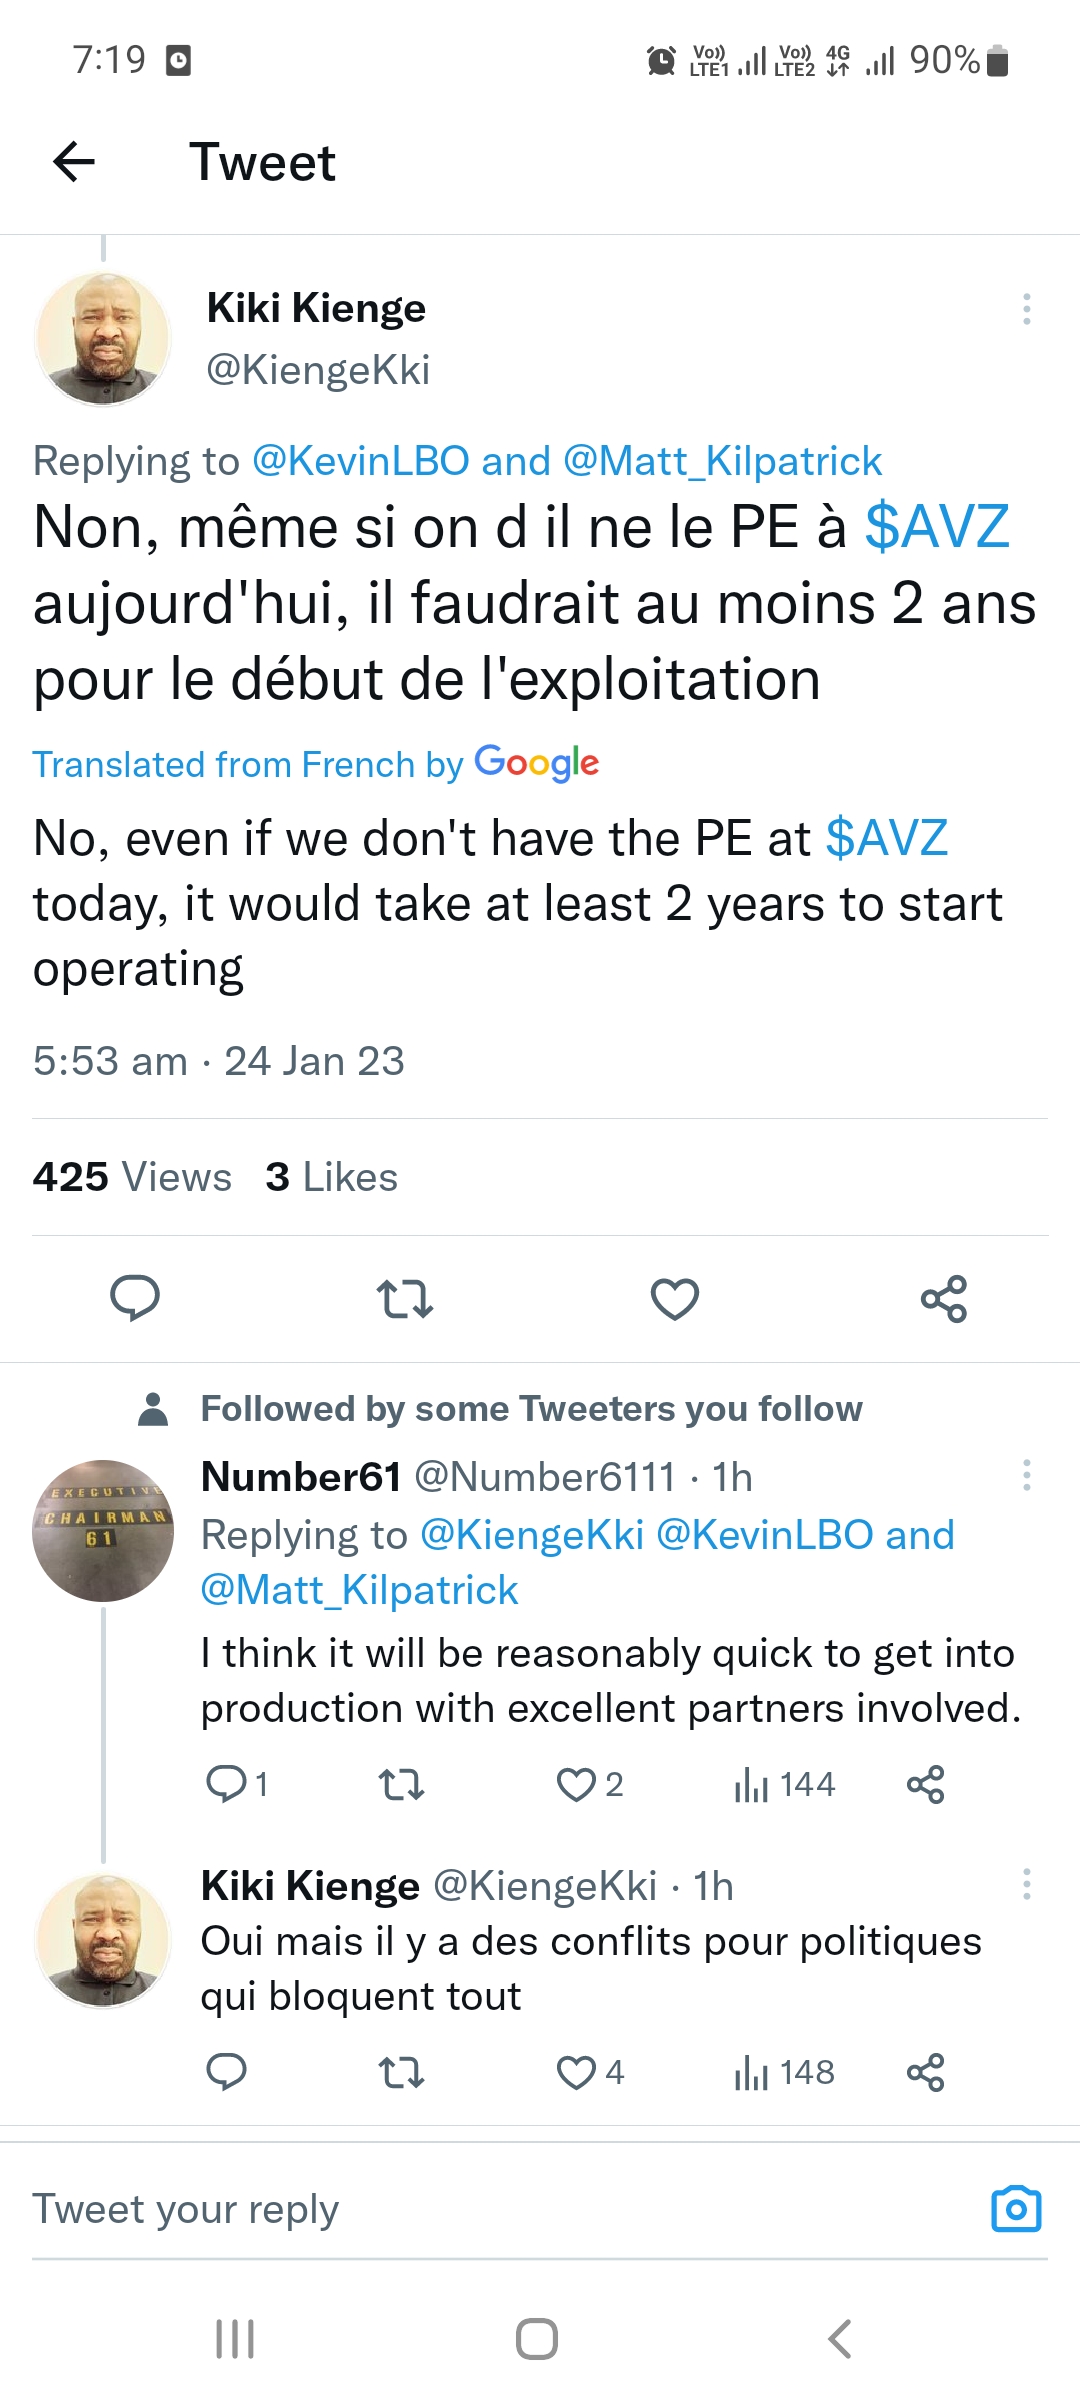Like Number61's reply
This screenshot has height=2400, width=1080.
[x=577, y=1784]
